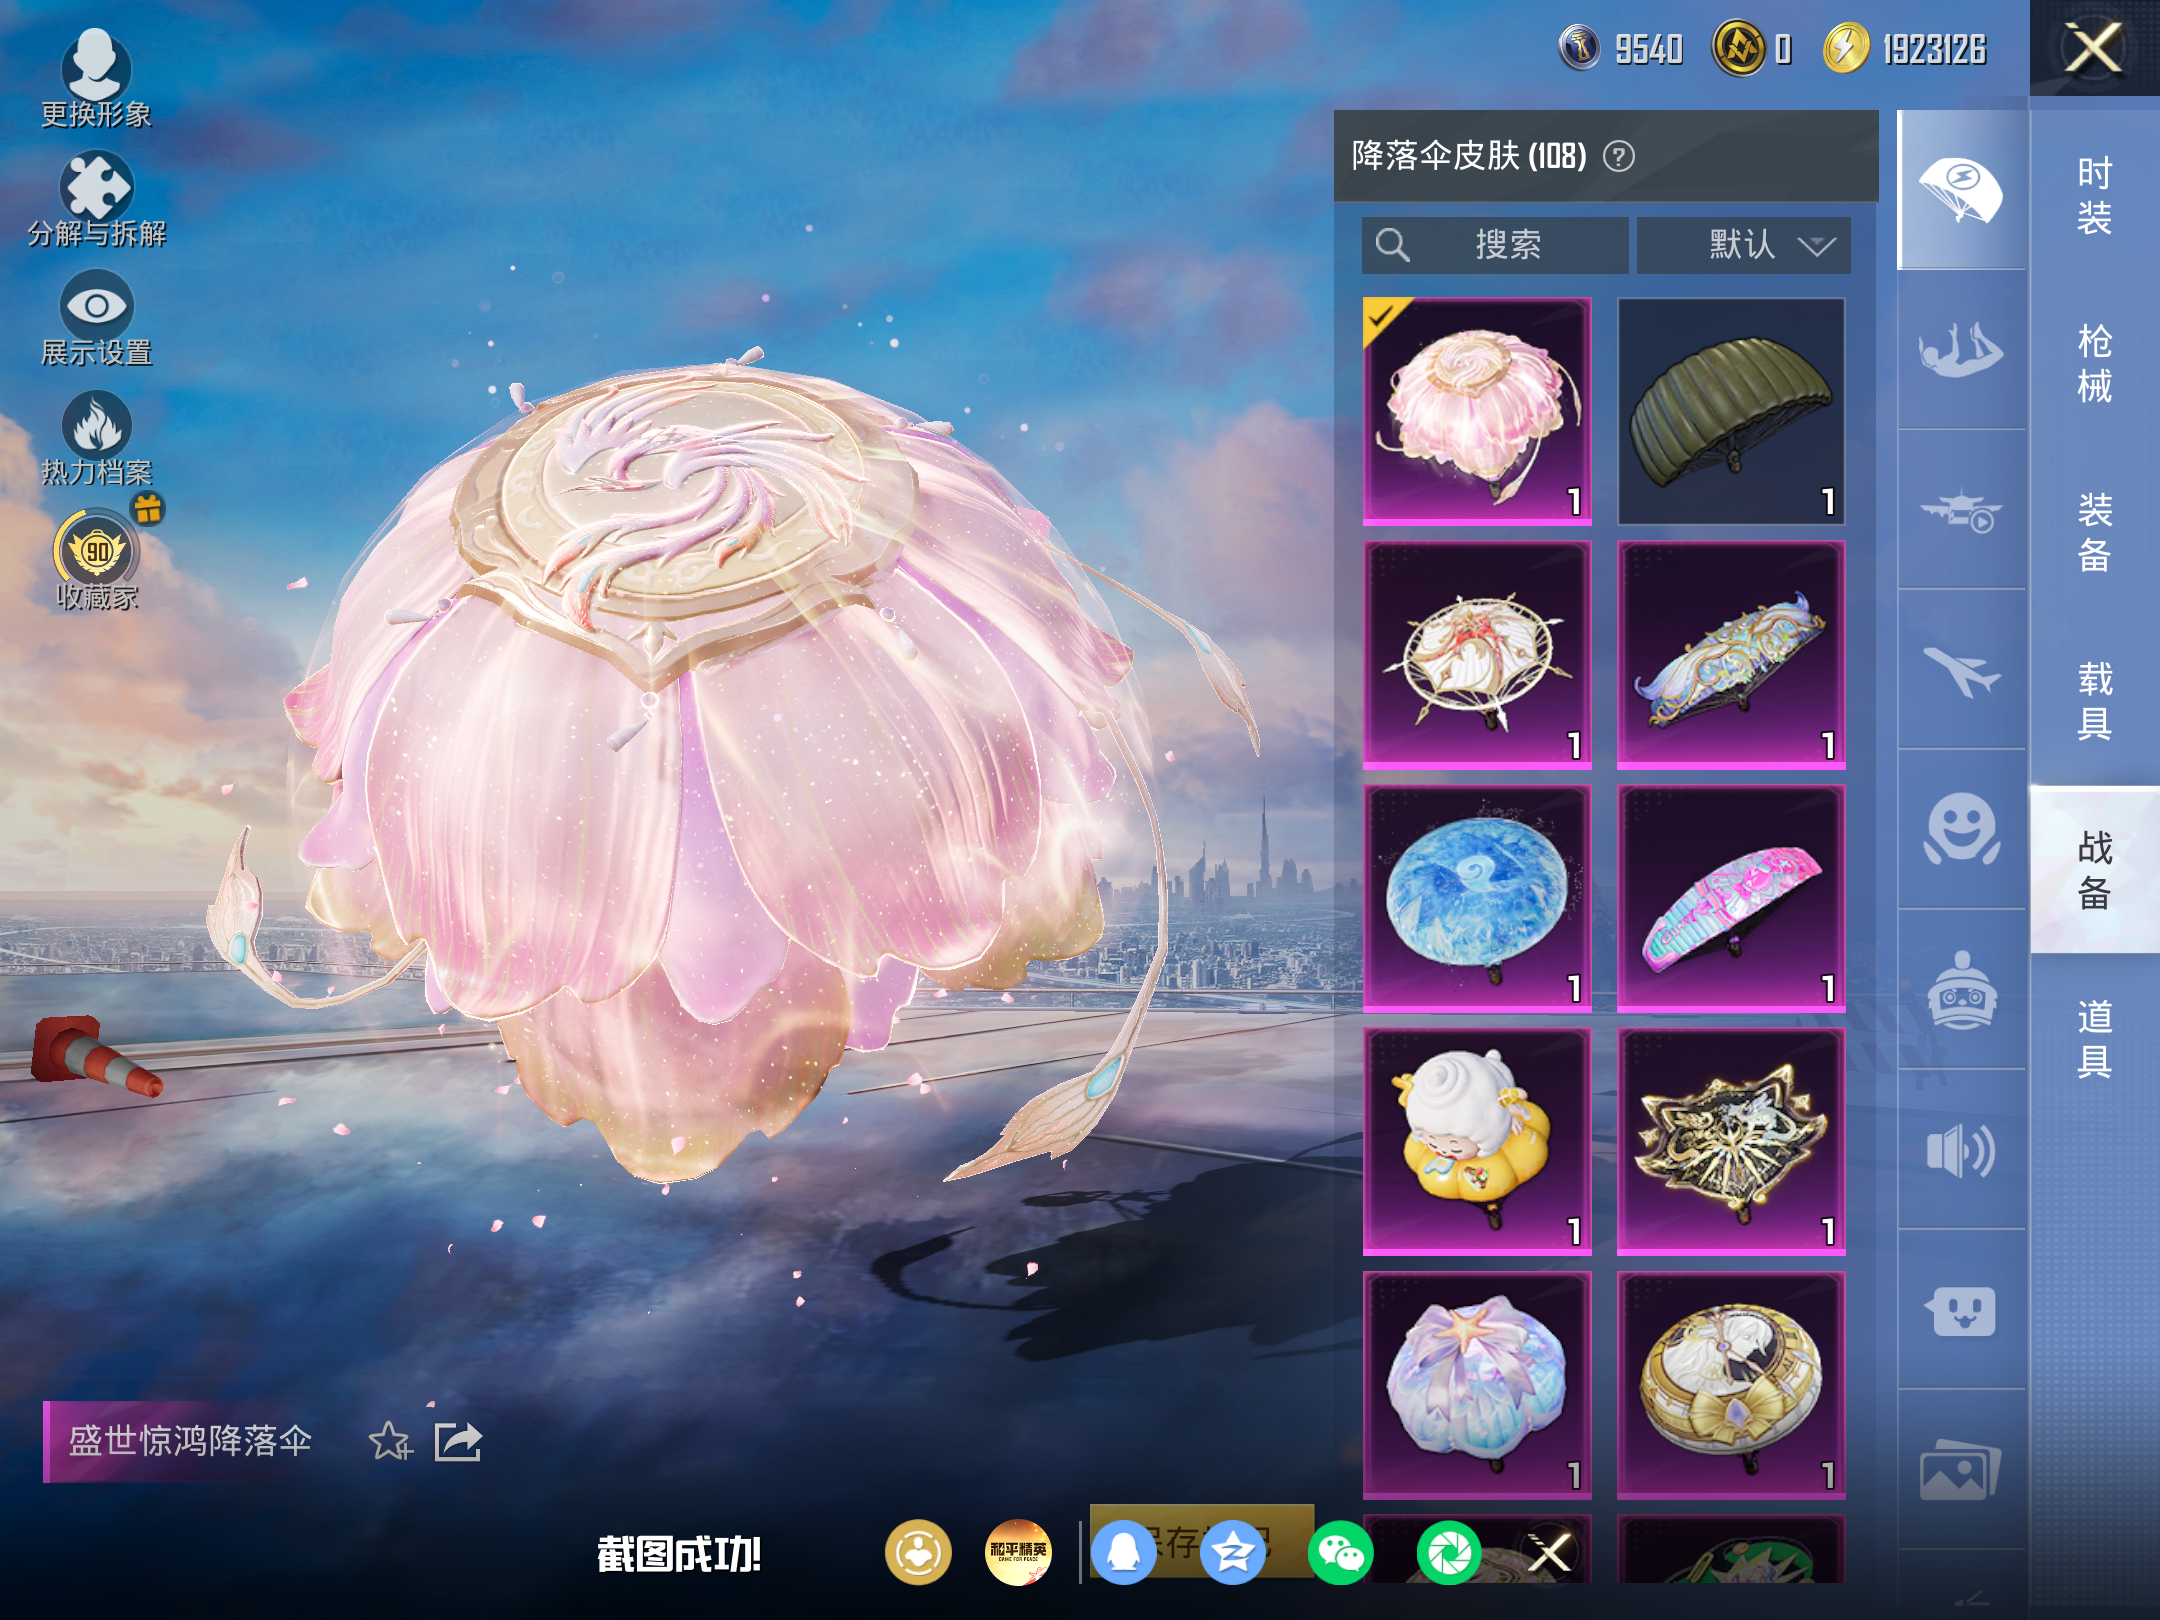Click the 盛世惊鸿降落伞 name label
Viewport: 2160px width, 1620px height.
[x=190, y=1442]
